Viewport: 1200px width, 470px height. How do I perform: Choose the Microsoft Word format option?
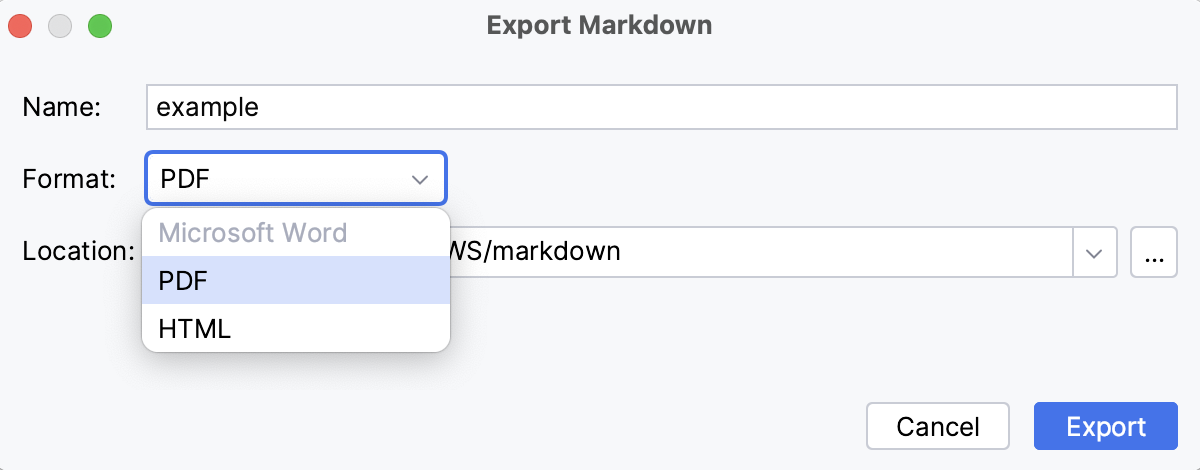tap(253, 233)
